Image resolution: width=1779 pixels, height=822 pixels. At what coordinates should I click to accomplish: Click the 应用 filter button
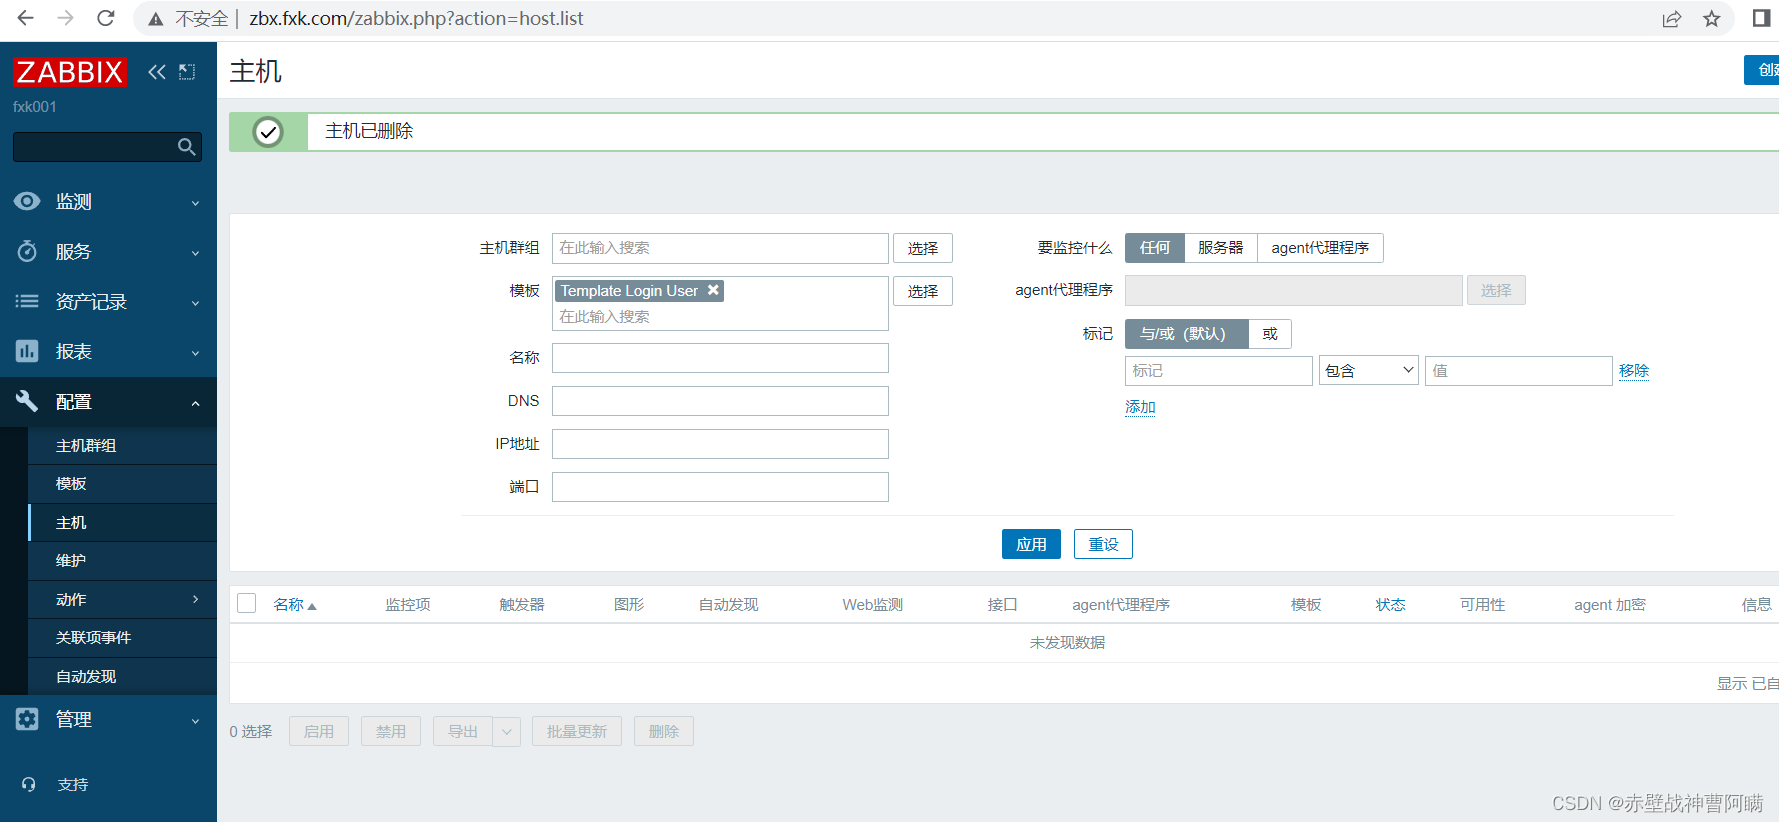pyautogui.click(x=1031, y=544)
